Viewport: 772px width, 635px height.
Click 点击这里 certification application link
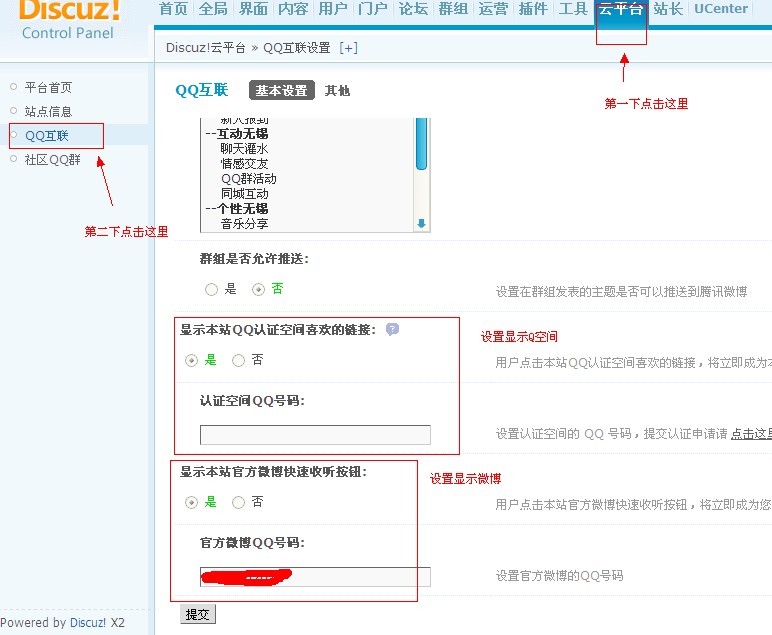751,434
